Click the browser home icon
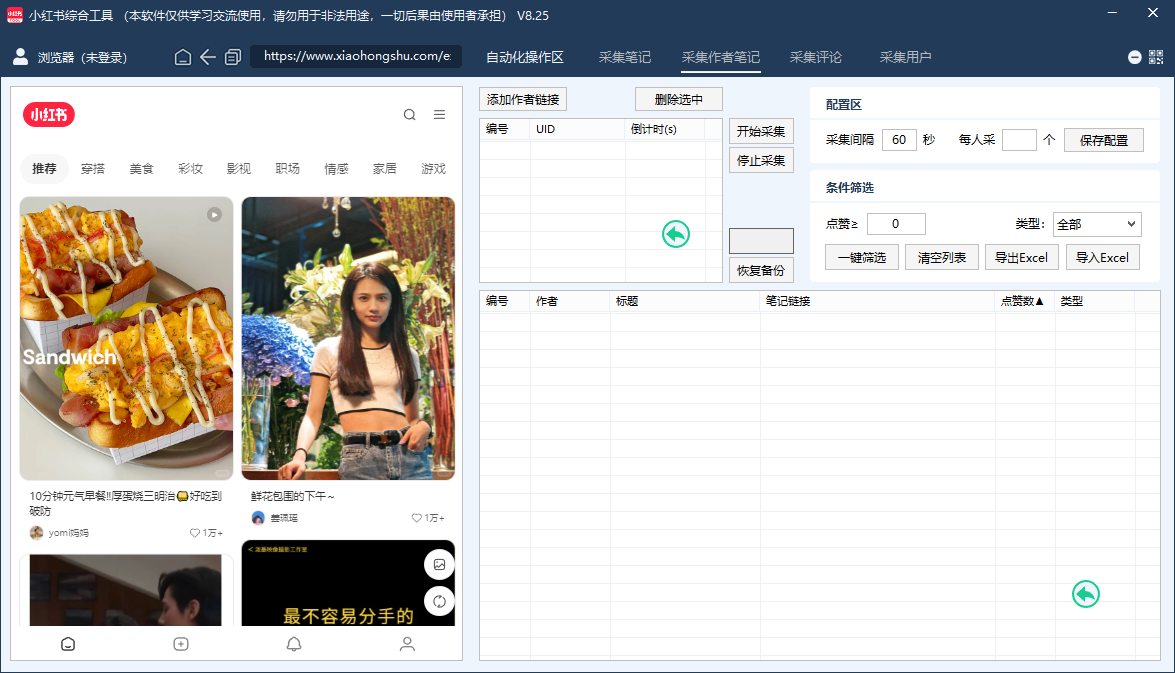Image resolution: width=1175 pixels, height=673 pixels. pos(182,57)
